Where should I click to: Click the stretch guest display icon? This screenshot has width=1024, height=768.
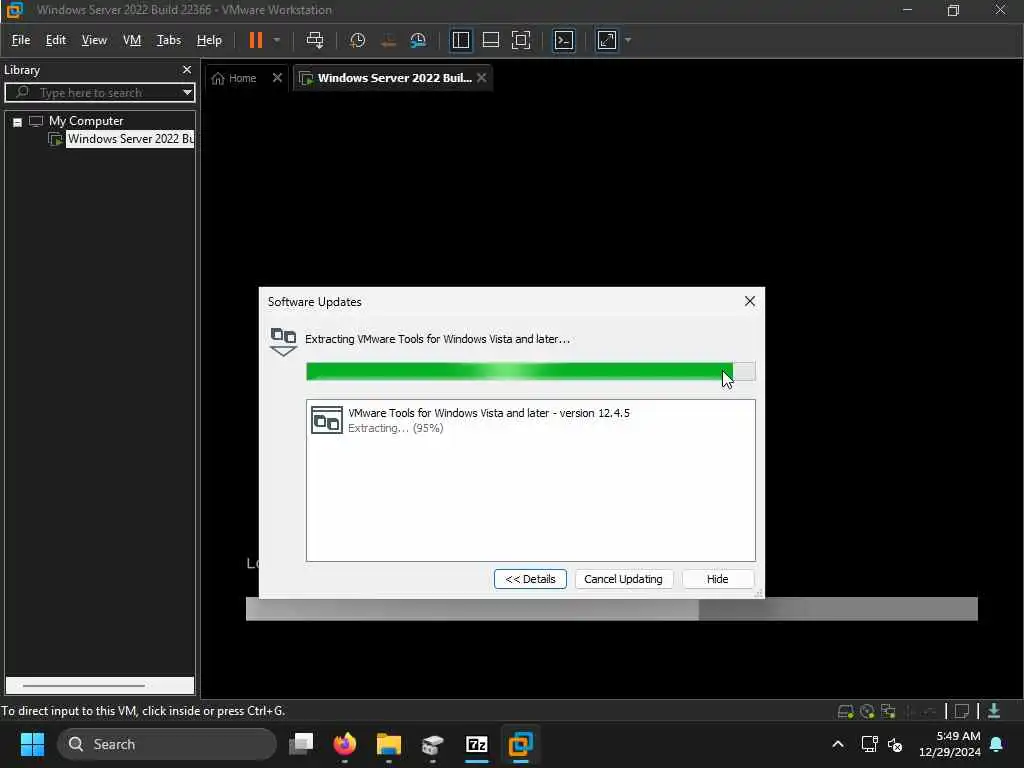tap(607, 40)
